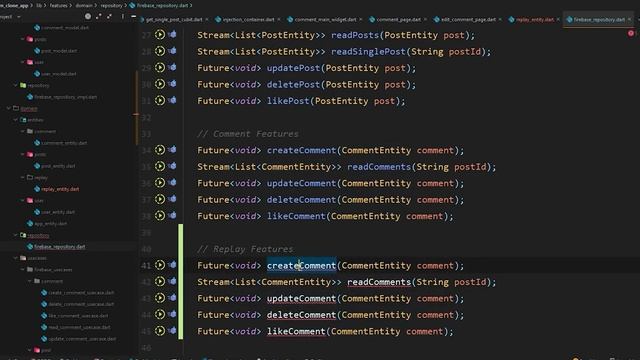640x360 pixels.
Task: Click the gutter implementation icon beside deletePost
Action: point(160,84)
